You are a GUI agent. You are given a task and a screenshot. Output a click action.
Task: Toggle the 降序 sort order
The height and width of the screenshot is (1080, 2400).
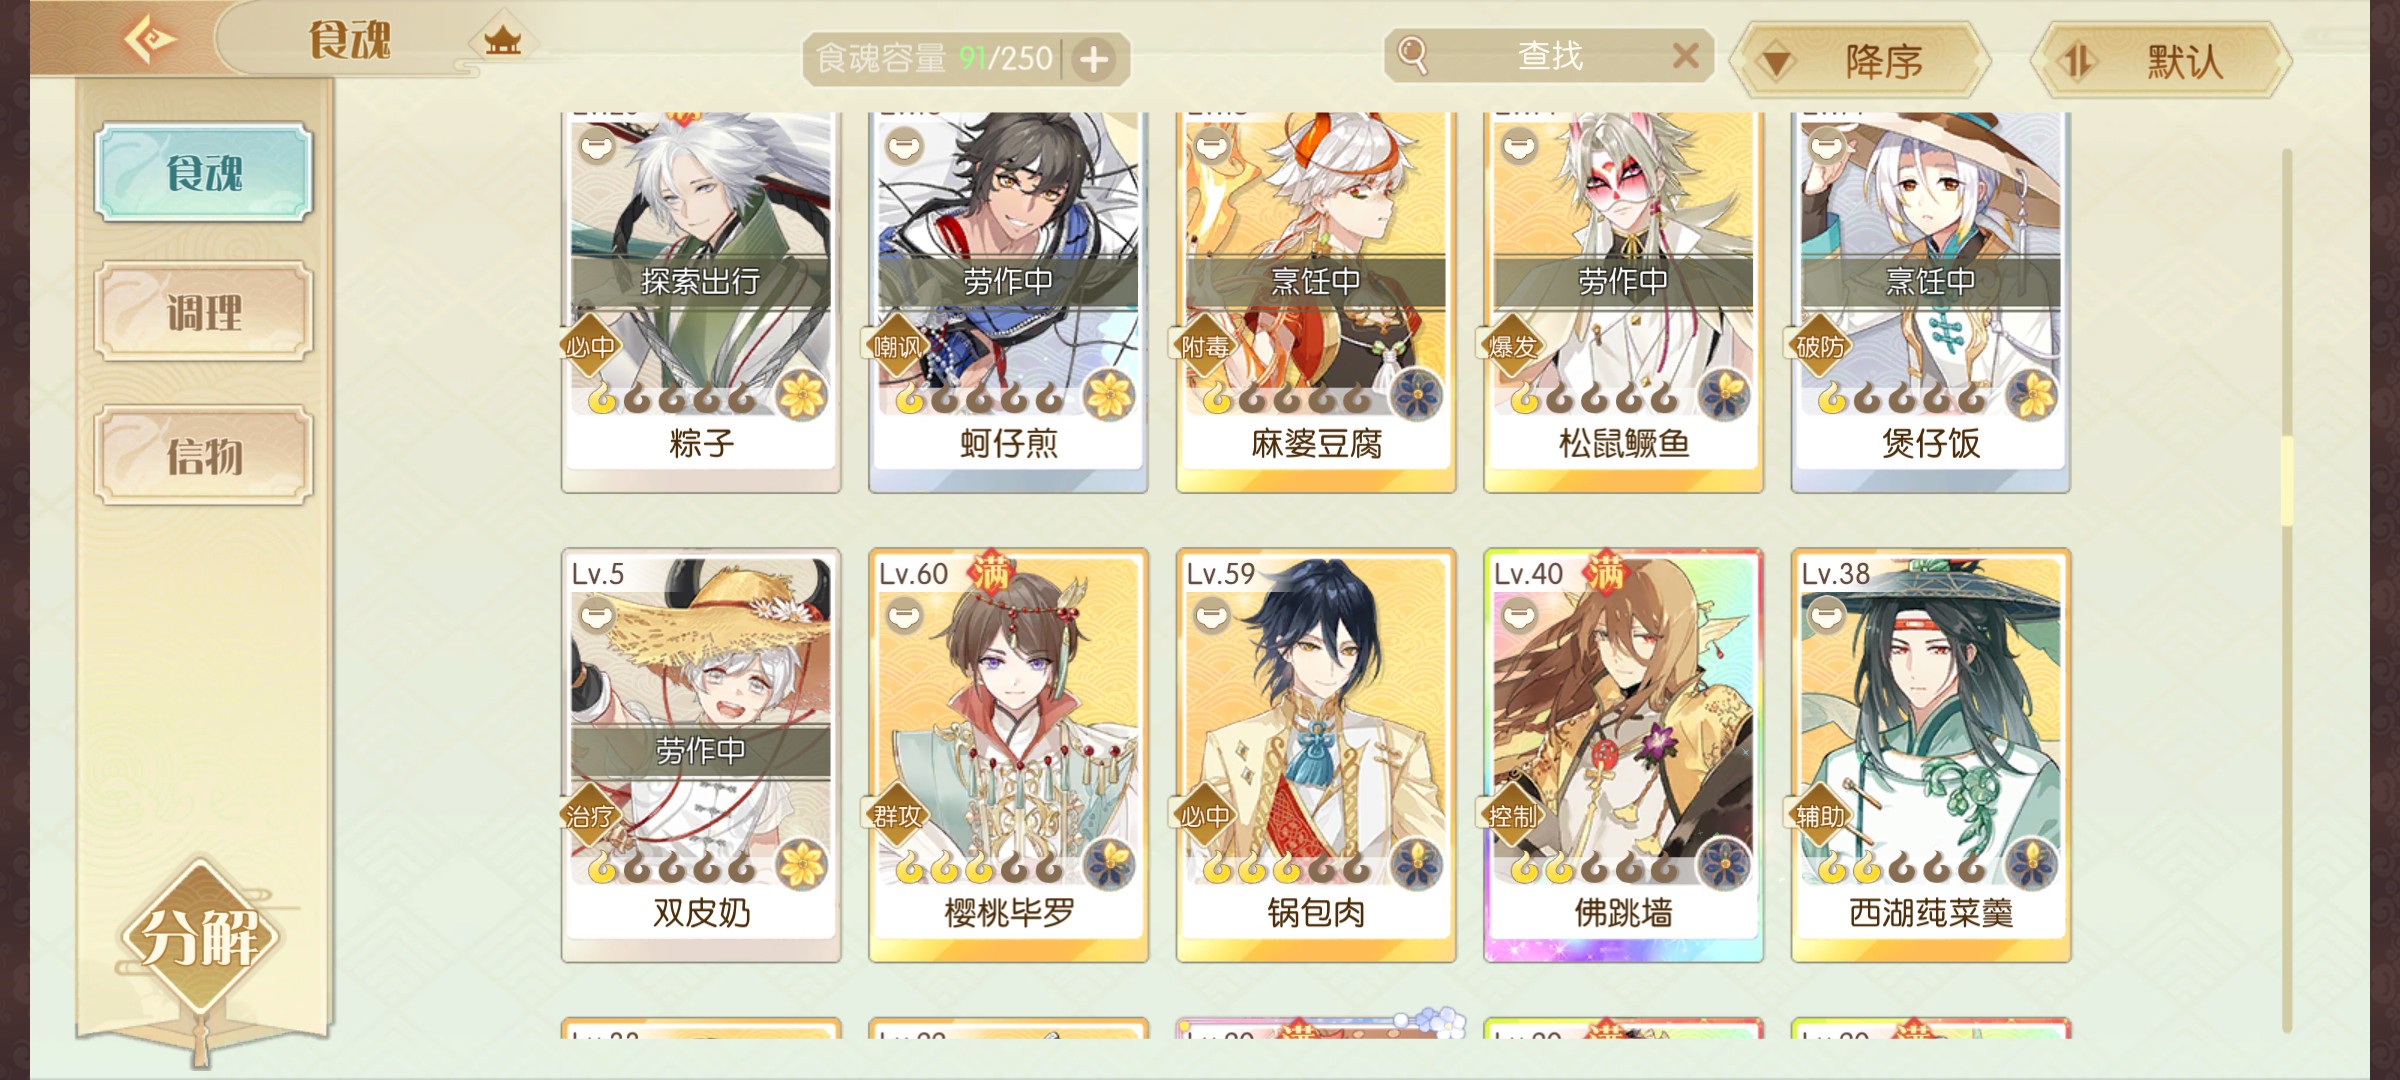[x=1861, y=61]
